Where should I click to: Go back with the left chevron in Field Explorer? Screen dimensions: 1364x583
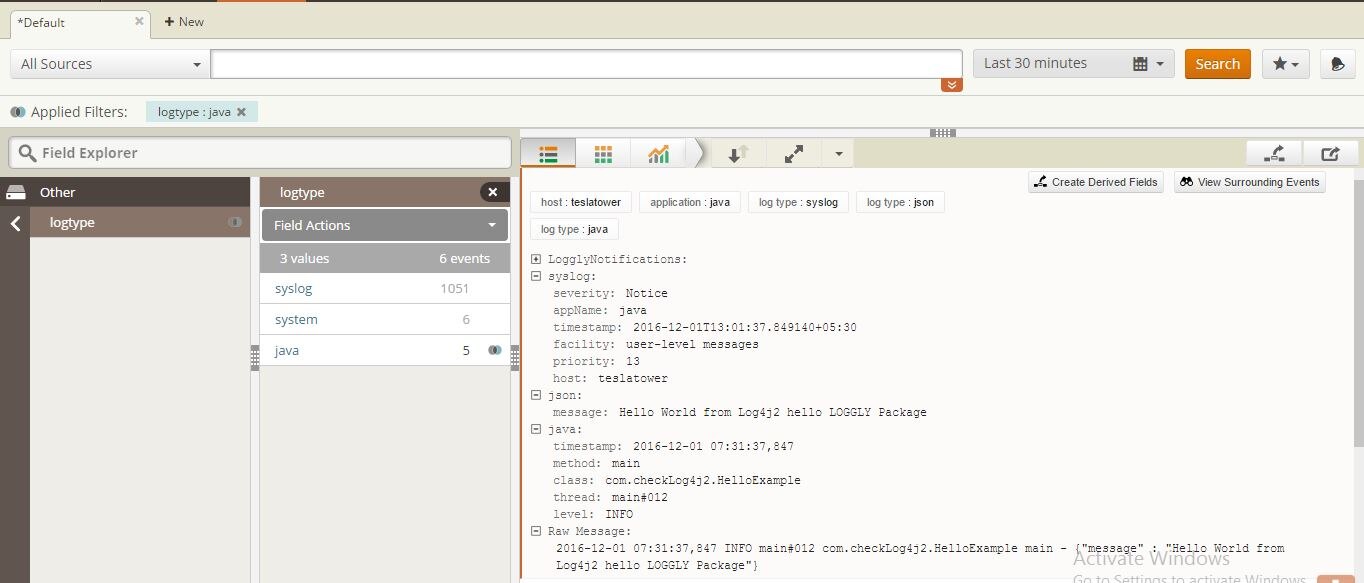point(15,223)
